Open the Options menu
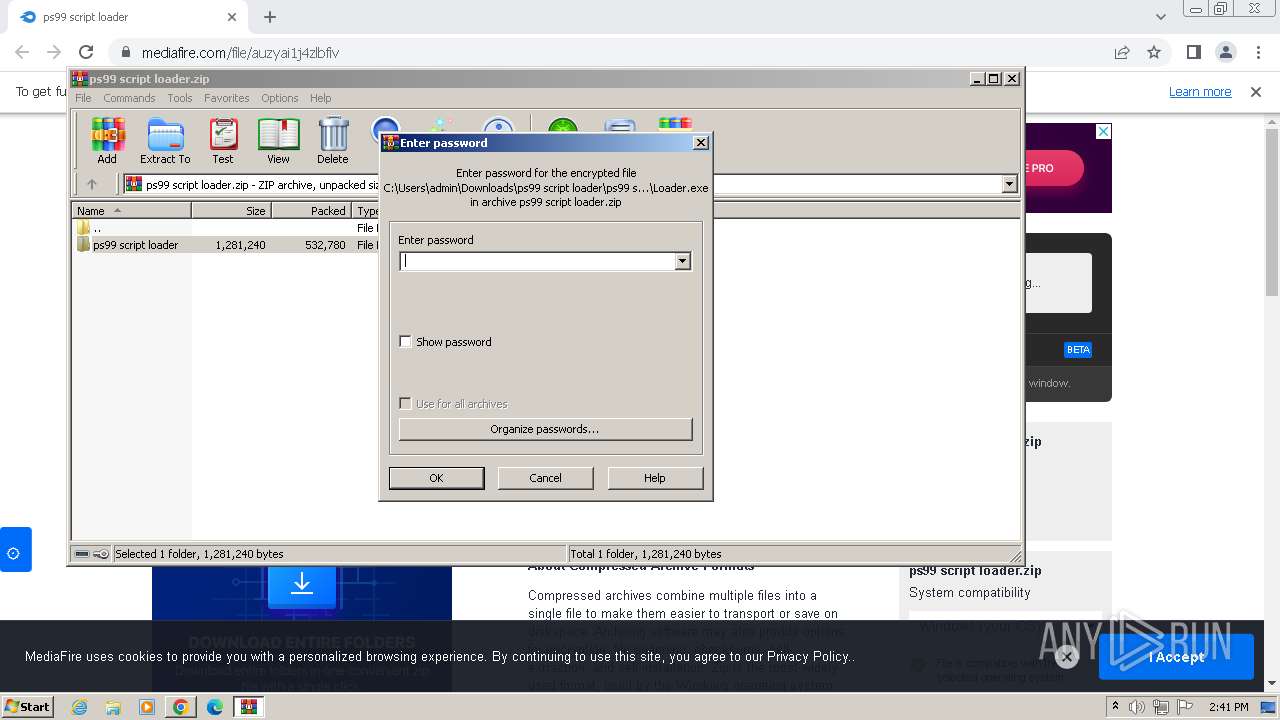The width and height of the screenshot is (1280, 720). 280,98
